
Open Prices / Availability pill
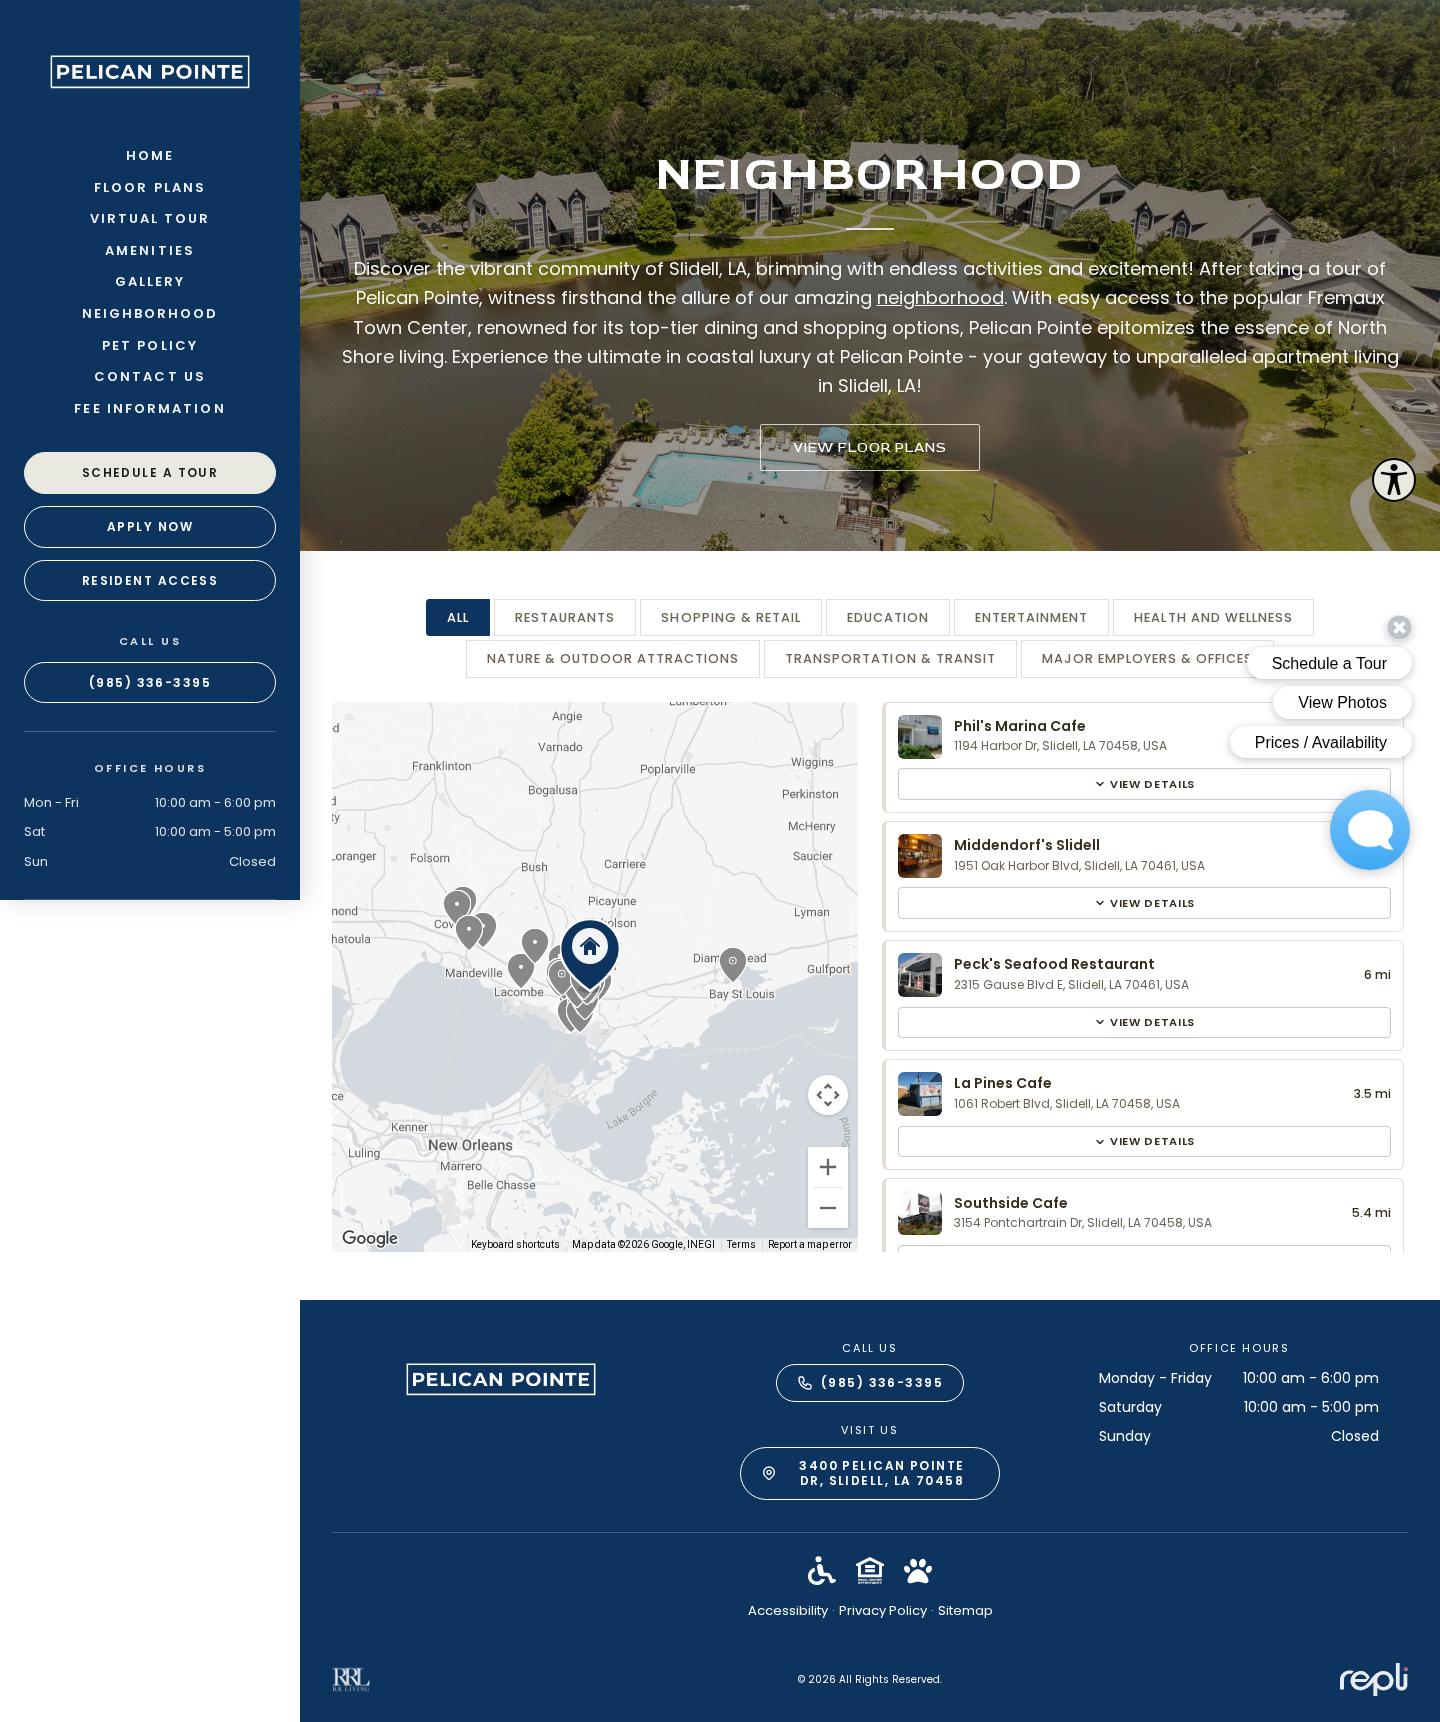pos(1321,743)
